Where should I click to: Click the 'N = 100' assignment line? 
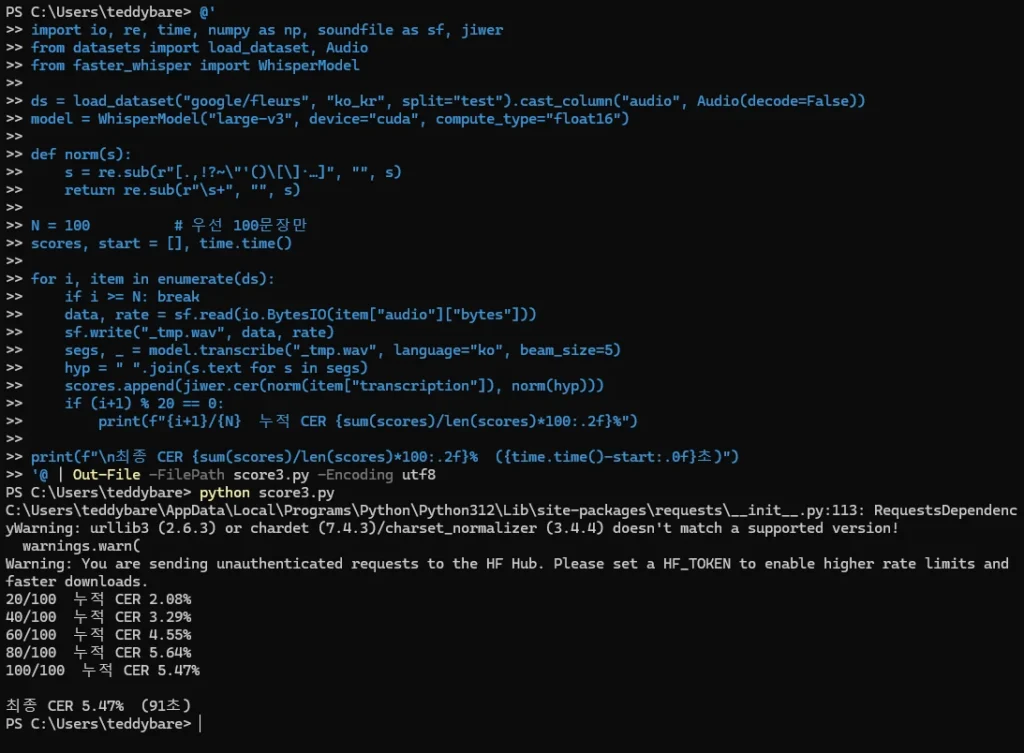click(60, 225)
